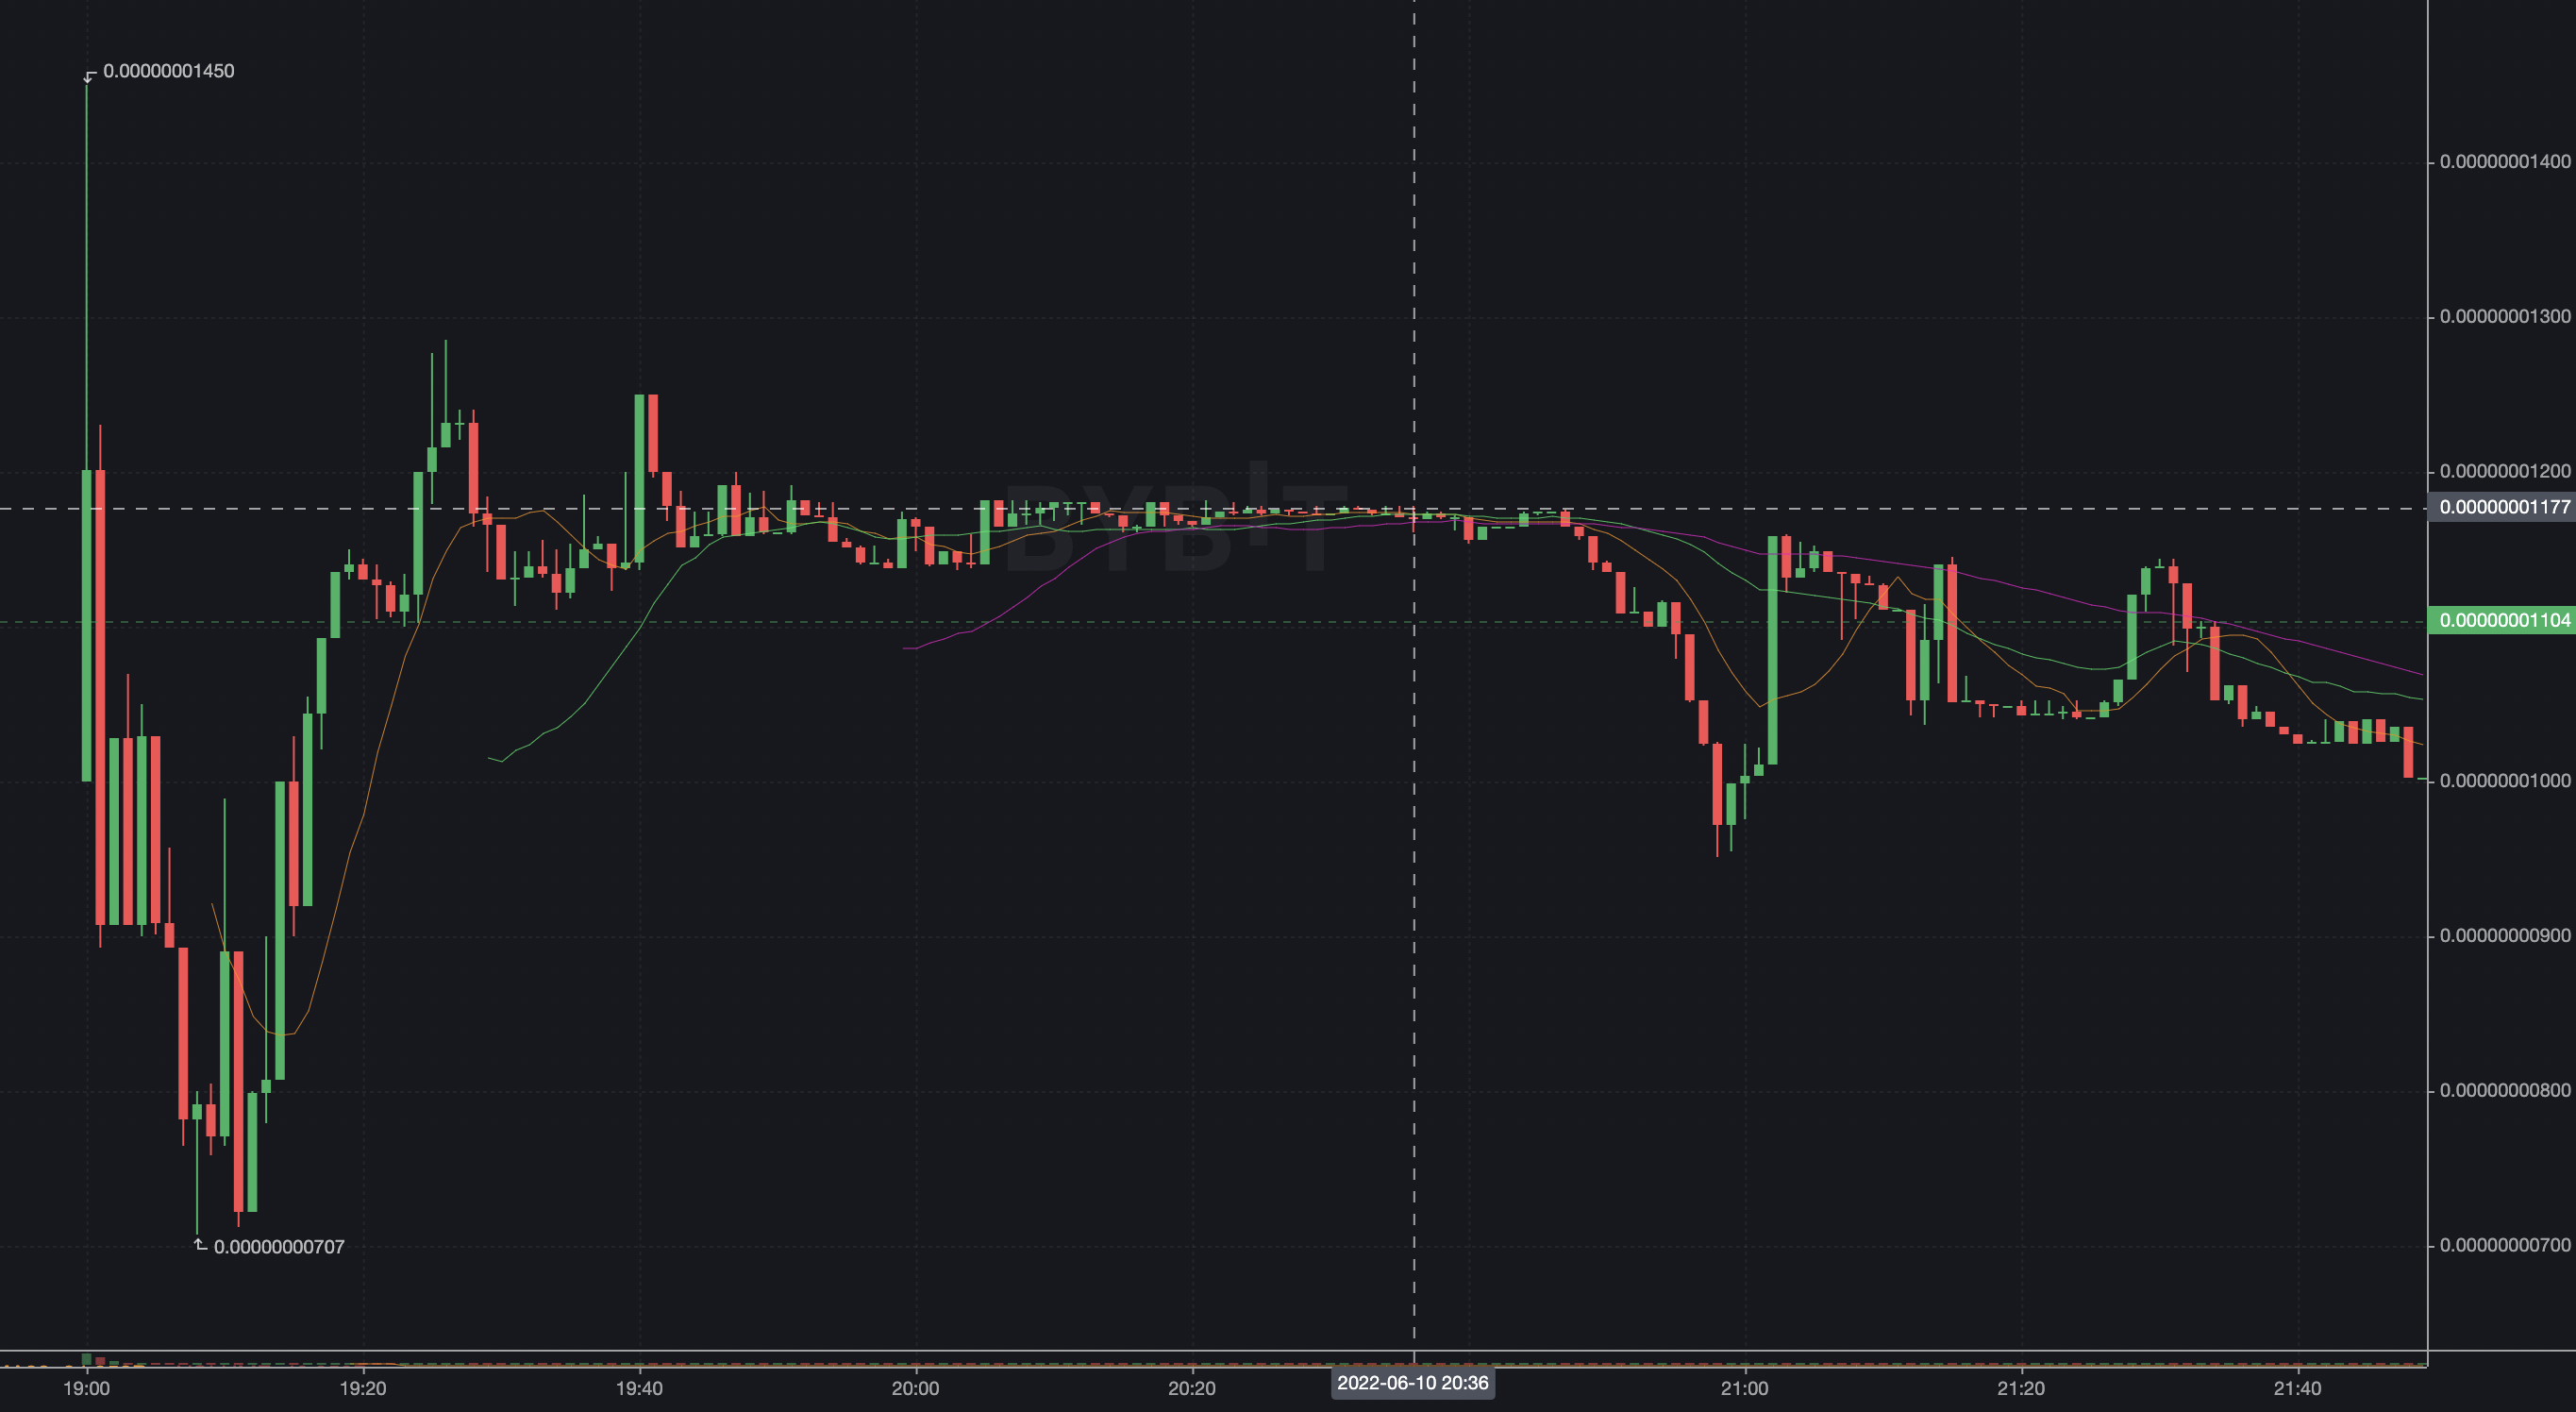2576x1412 pixels.
Task: Click the 21:40 time axis label
Action: 2297,1389
